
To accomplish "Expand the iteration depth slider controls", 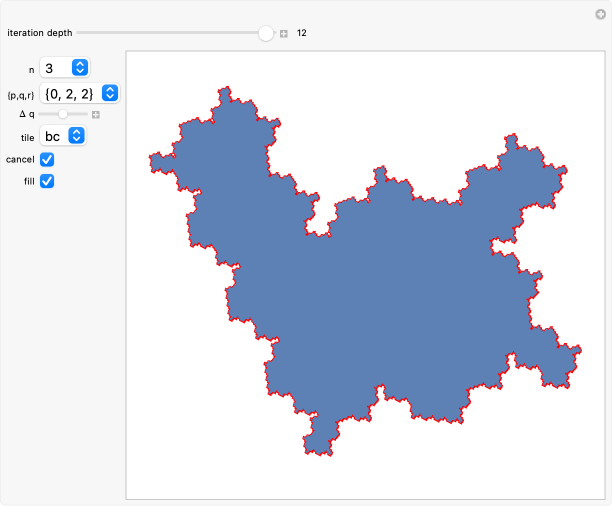I will 284,33.
